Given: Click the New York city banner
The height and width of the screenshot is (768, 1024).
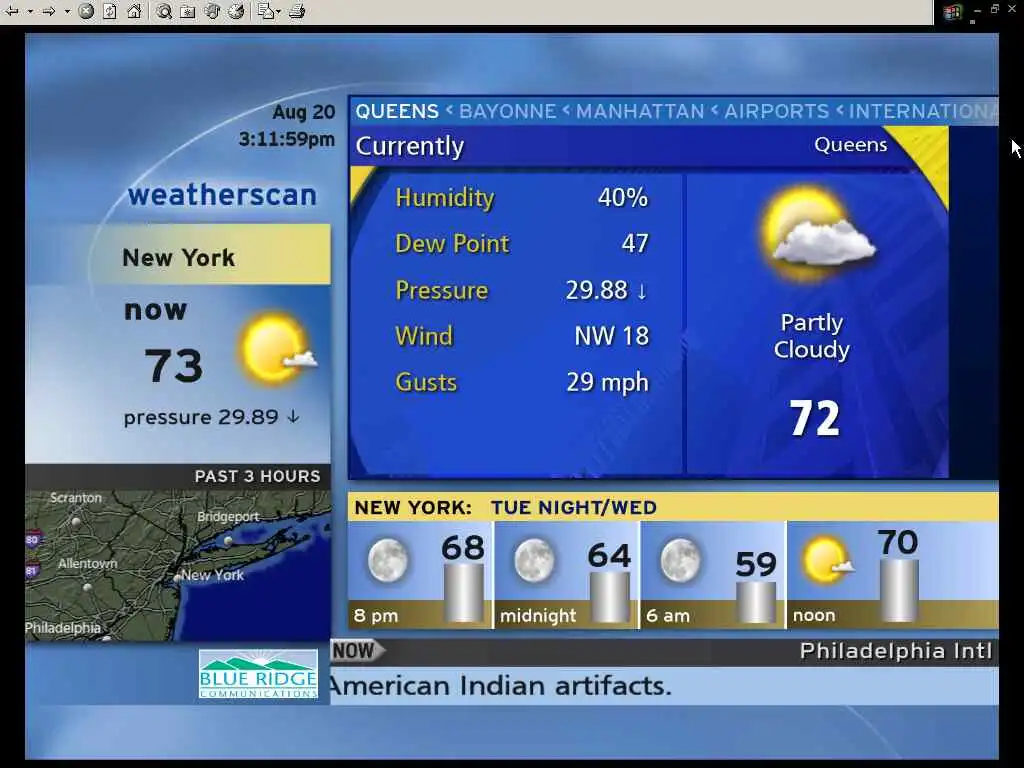Looking at the screenshot, I should tap(210, 255).
